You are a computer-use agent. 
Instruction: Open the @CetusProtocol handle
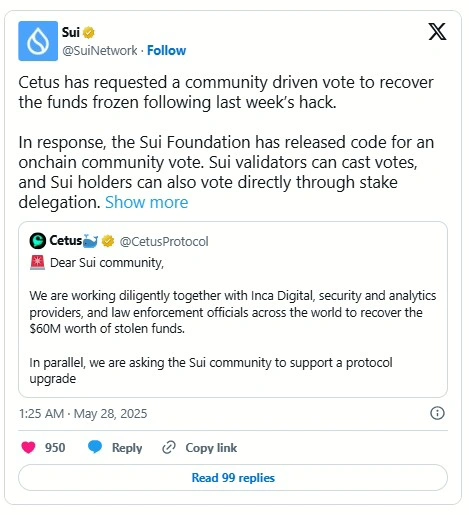(164, 241)
